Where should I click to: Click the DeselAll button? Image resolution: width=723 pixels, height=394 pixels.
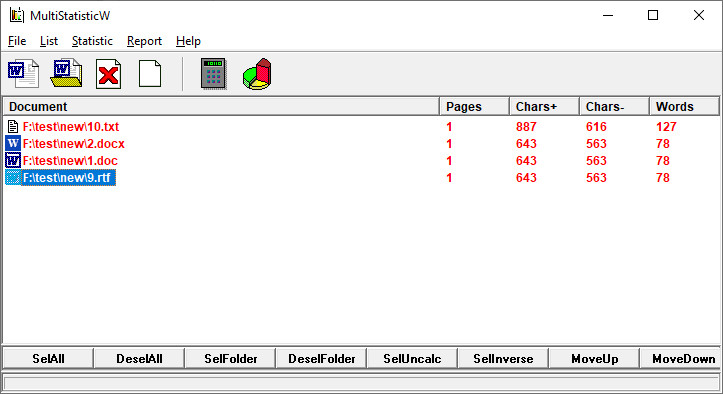point(139,358)
